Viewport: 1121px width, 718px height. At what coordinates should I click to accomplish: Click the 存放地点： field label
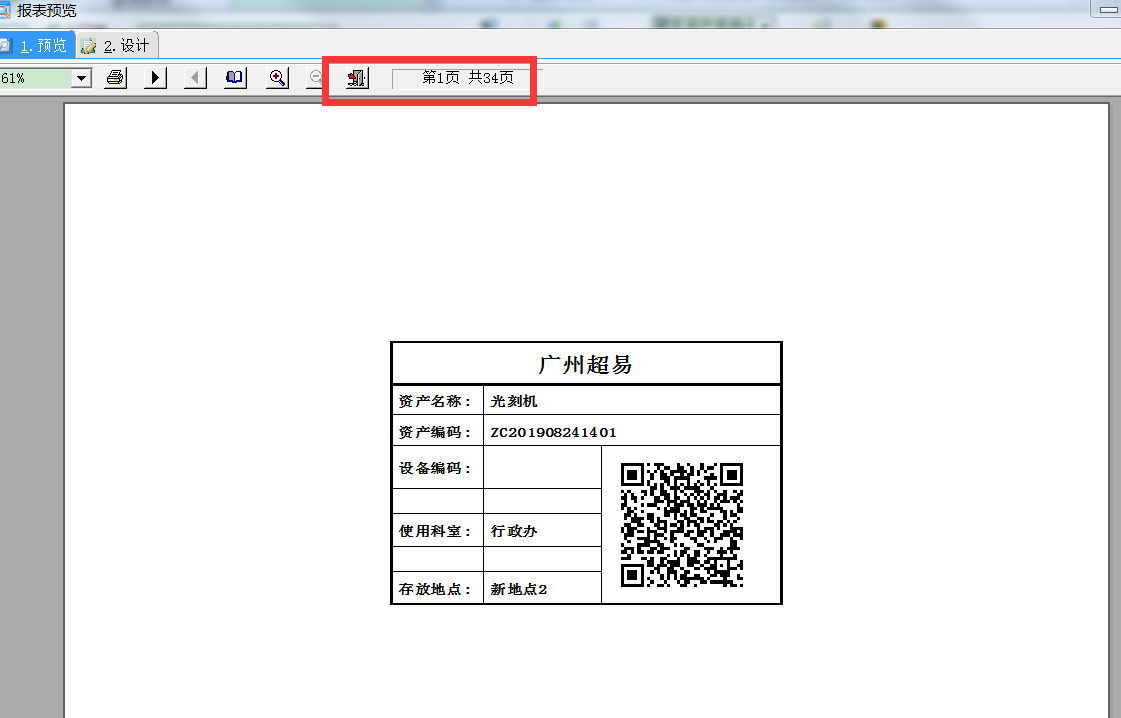[435, 589]
